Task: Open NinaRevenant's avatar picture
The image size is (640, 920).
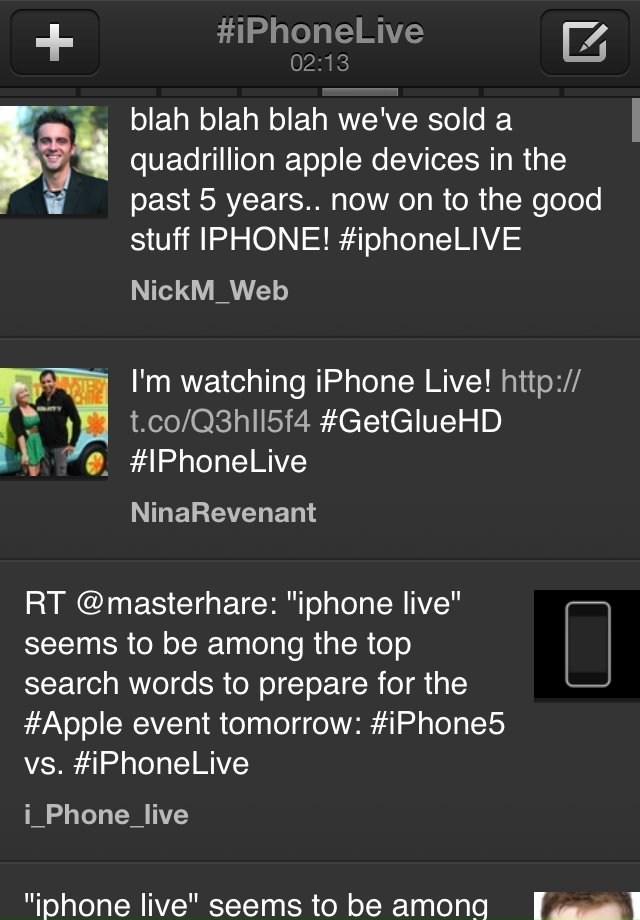Action: point(54,422)
